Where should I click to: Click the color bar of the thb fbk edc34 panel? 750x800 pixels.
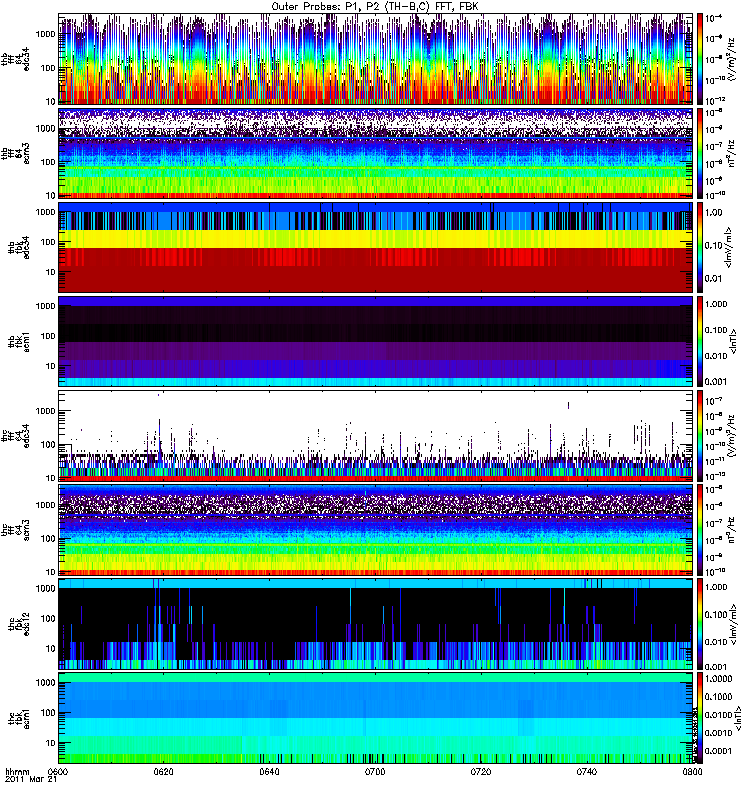700,247
